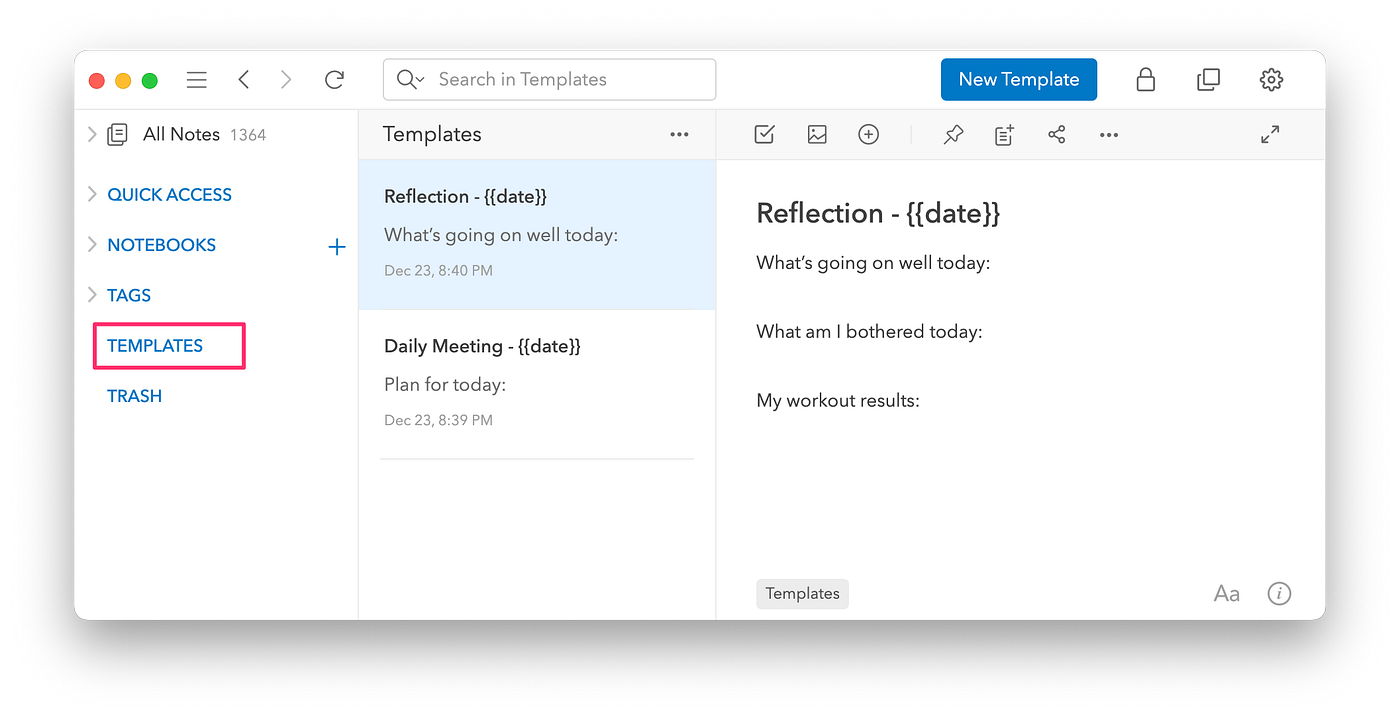
Task: Expand the All Notes tree
Action: click(x=92, y=134)
